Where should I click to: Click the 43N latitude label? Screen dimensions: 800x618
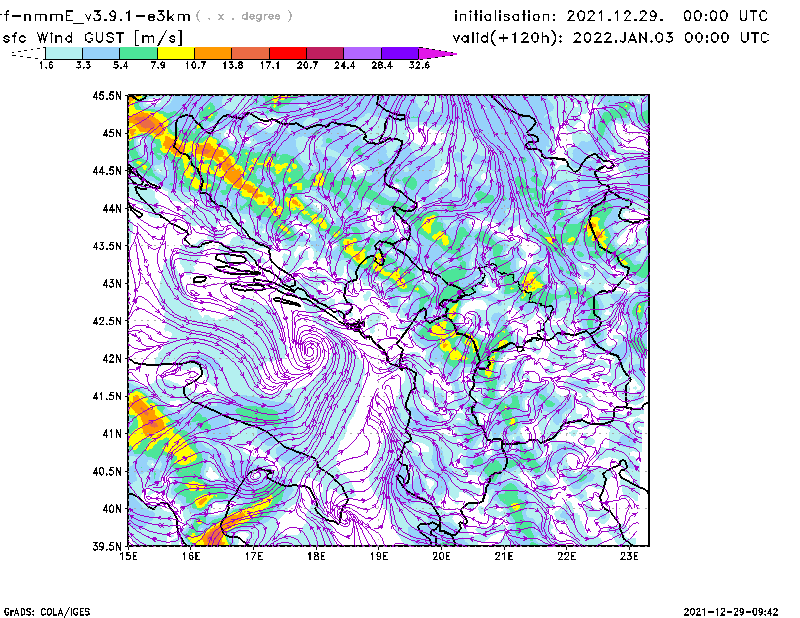click(112, 283)
